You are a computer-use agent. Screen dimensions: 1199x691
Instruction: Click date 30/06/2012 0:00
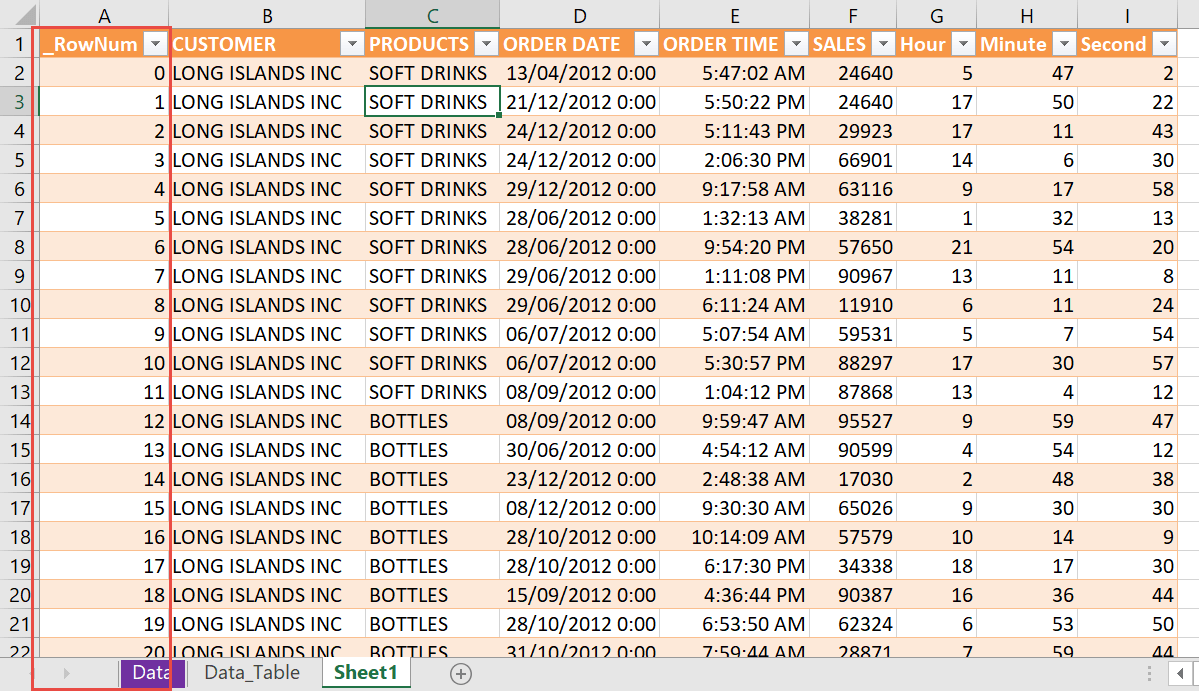click(580, 450)
